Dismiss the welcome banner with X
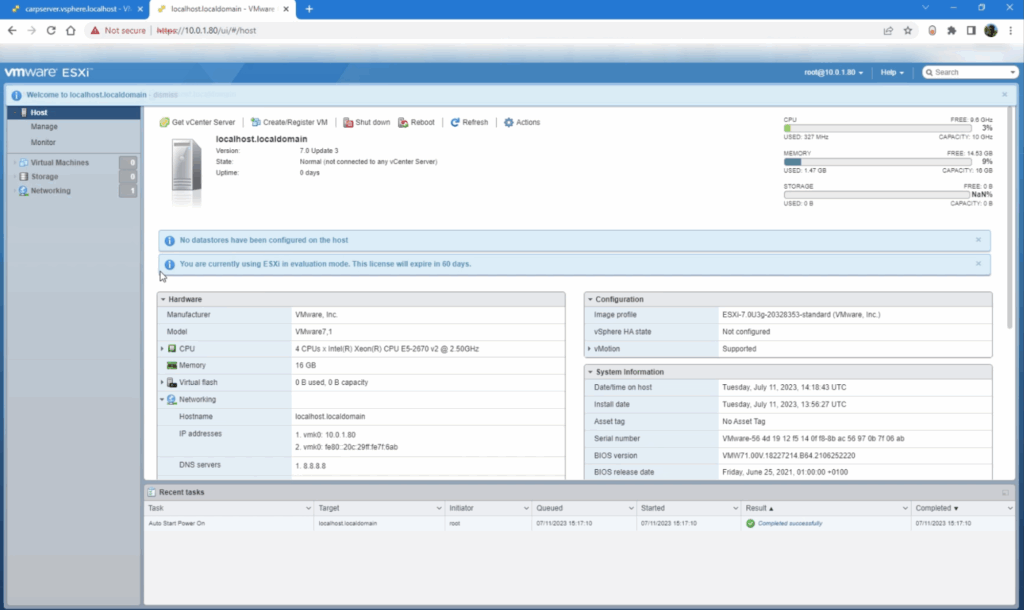This screenshot has height=610, width=1024. 1004,95
